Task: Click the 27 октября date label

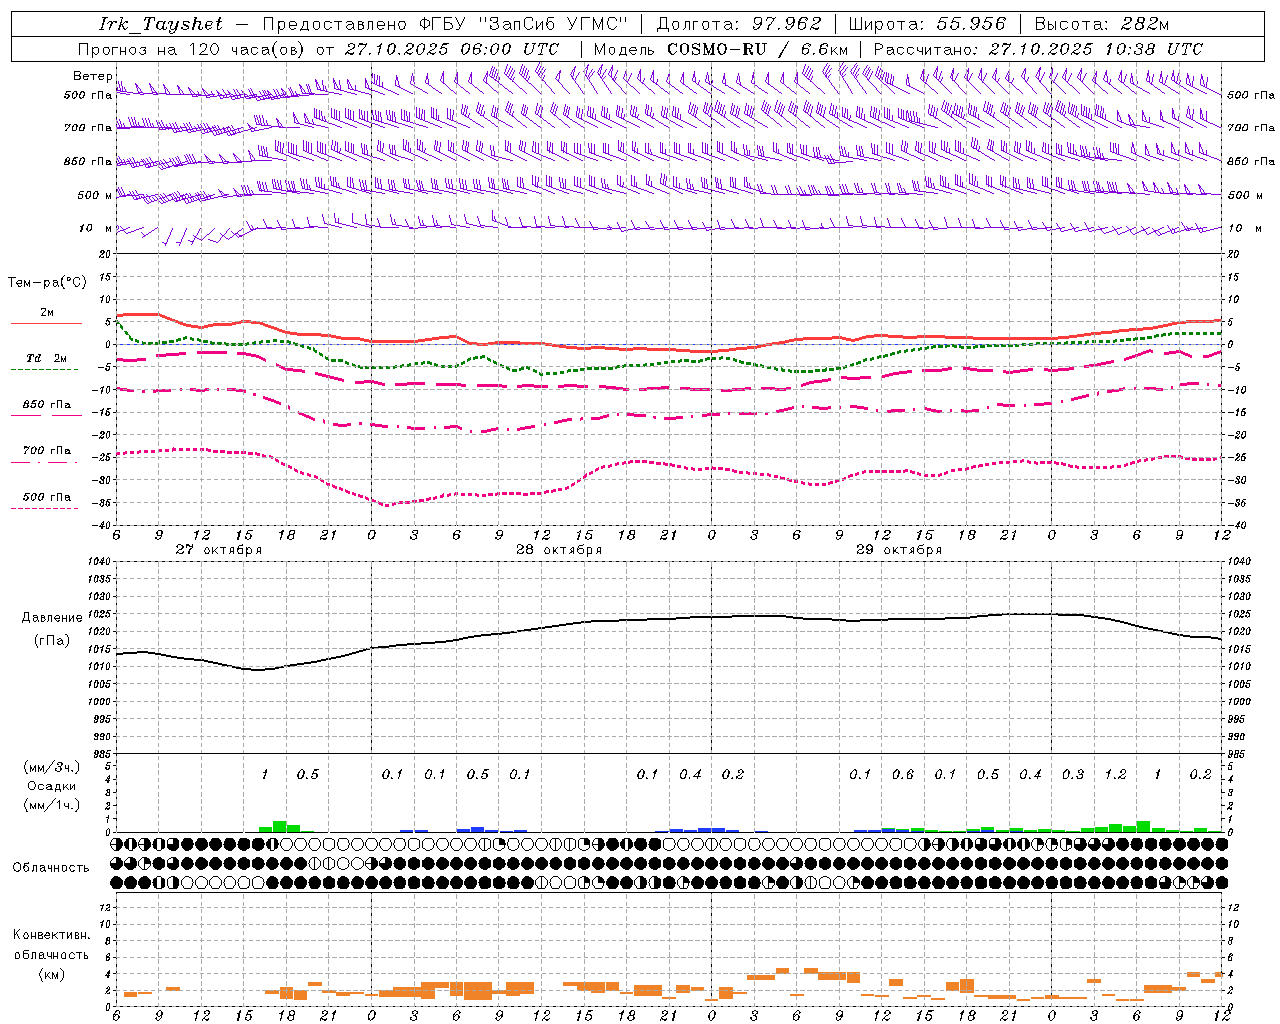Action: pyautogui.click(x=219, y=550)
